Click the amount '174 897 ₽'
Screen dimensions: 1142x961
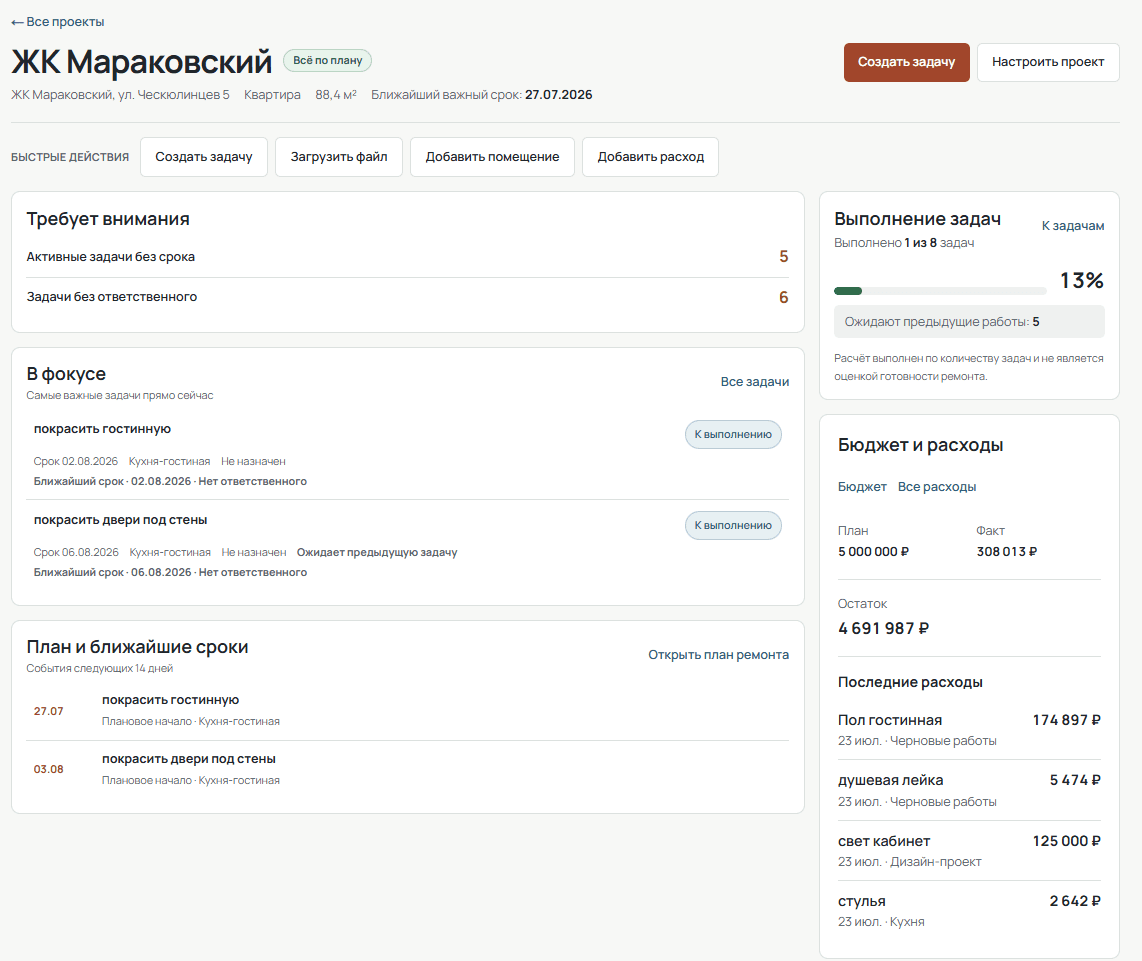coord(1066,720)
